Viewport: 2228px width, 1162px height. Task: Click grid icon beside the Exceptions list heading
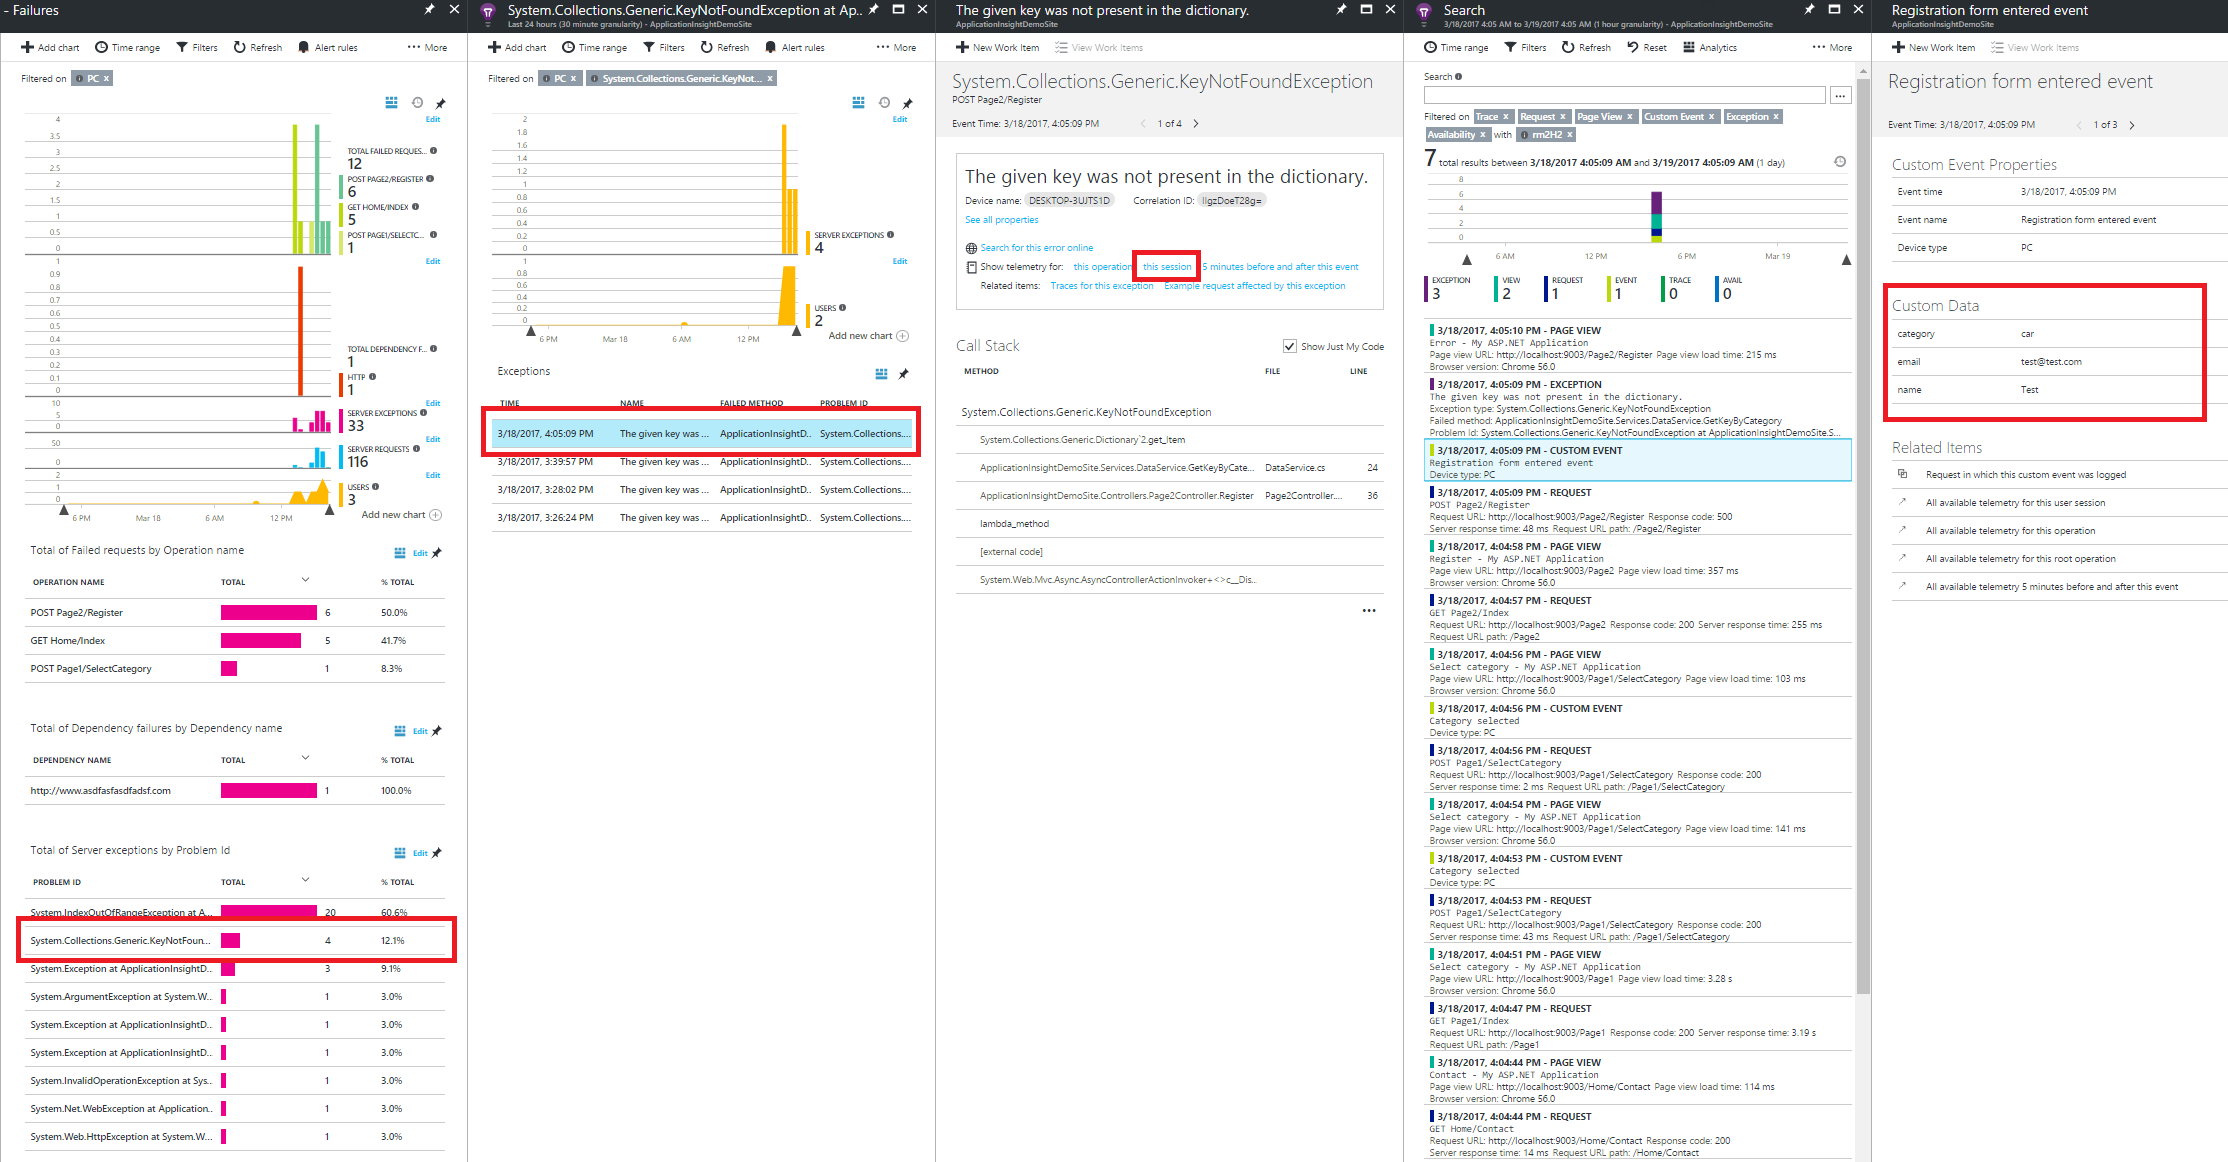[881, 374]
